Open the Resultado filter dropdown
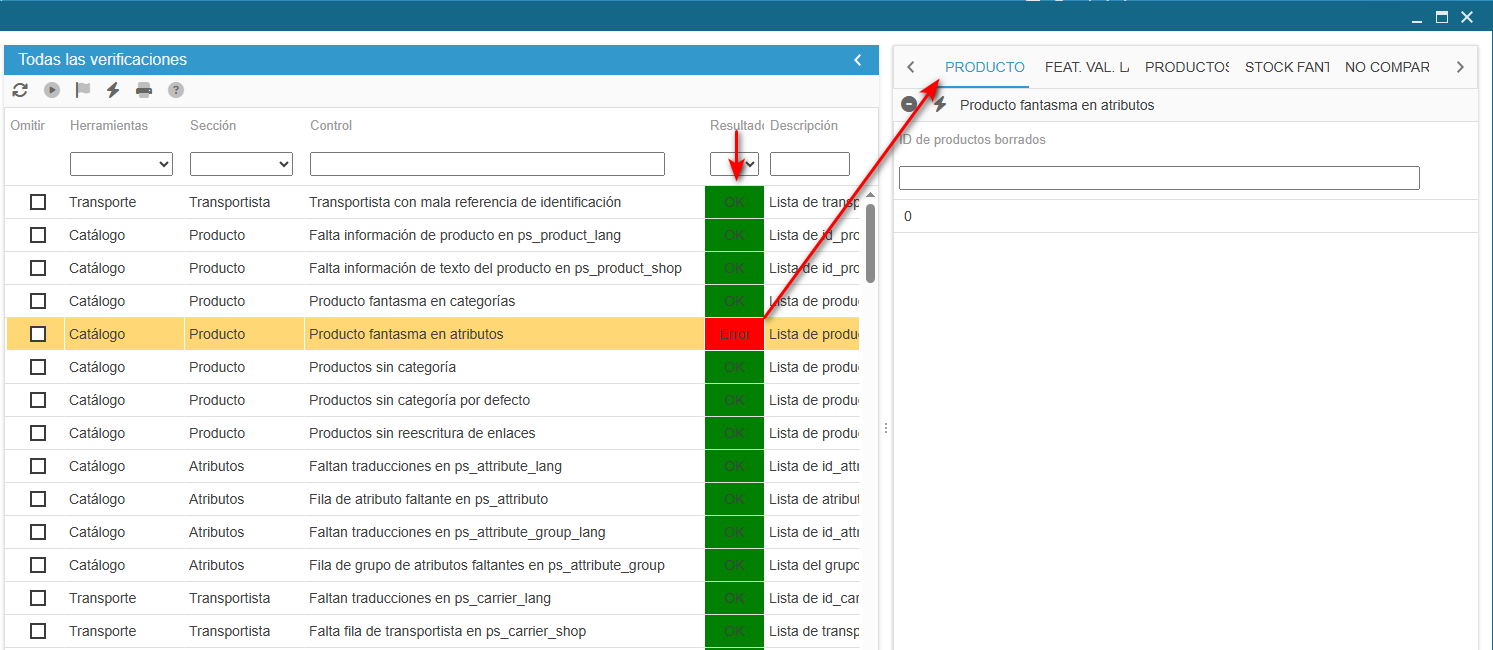Image resolution: width=1493 pixels, height=650 pixels. [734, 164]
